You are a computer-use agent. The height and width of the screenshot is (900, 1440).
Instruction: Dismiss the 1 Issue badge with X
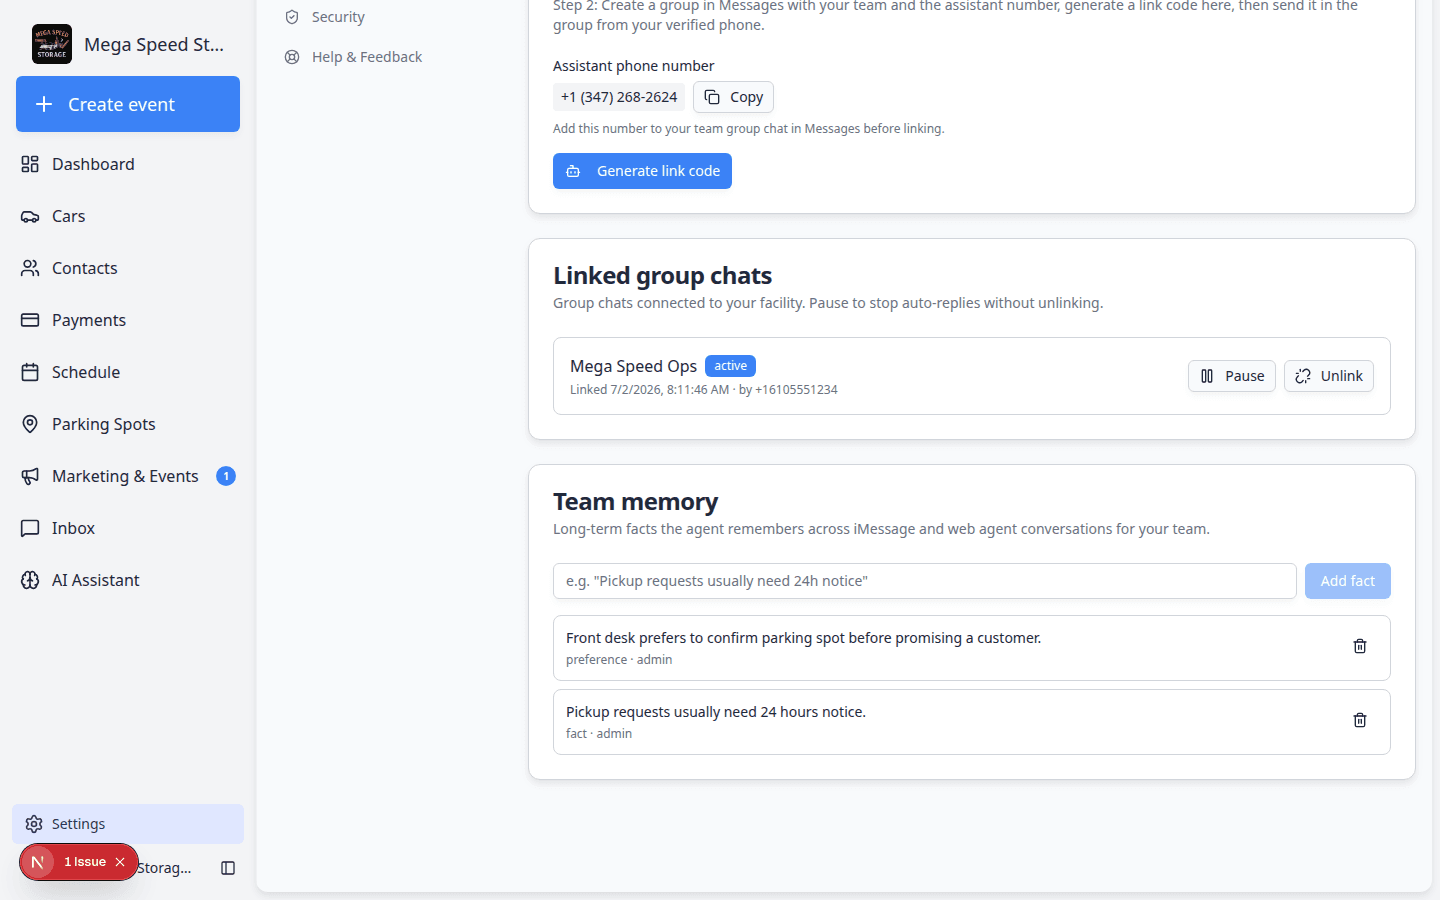(120, 862)
